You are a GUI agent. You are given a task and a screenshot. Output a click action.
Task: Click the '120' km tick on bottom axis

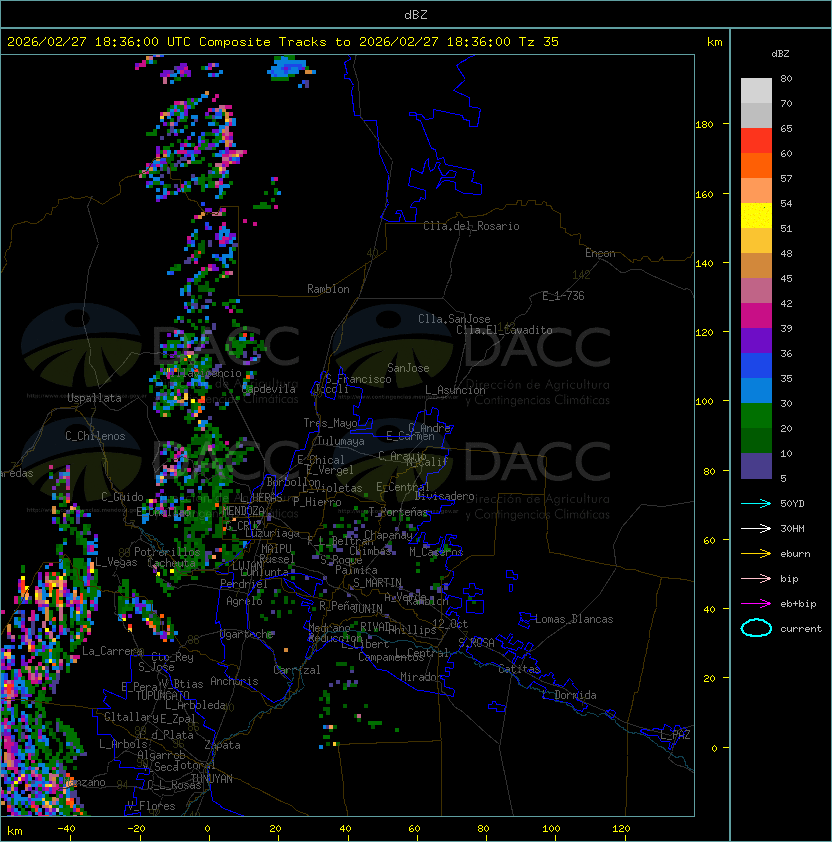(621, 828)
